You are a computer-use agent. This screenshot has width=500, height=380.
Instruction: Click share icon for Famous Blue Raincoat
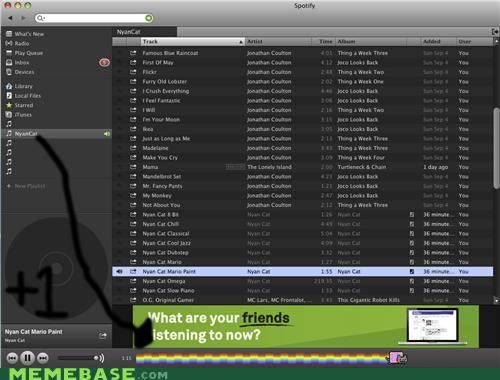pyautogui.click(x=133, y=53)
